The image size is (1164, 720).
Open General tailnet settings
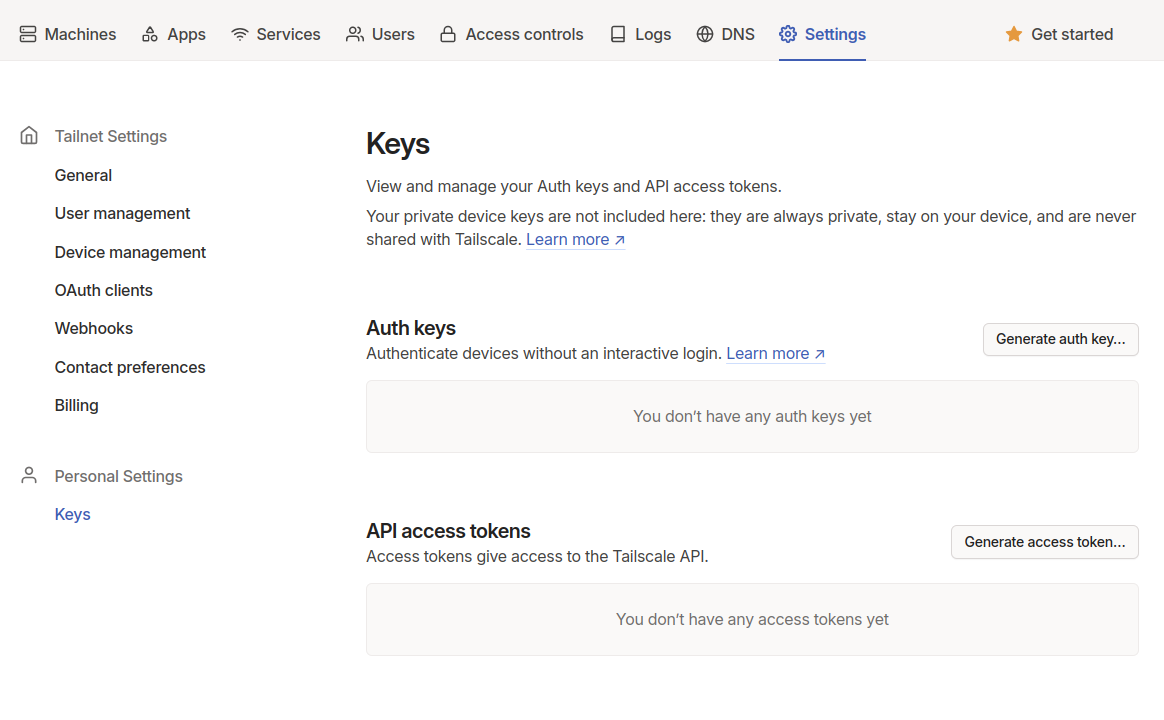pyautogui.click(x=83, y=175)
